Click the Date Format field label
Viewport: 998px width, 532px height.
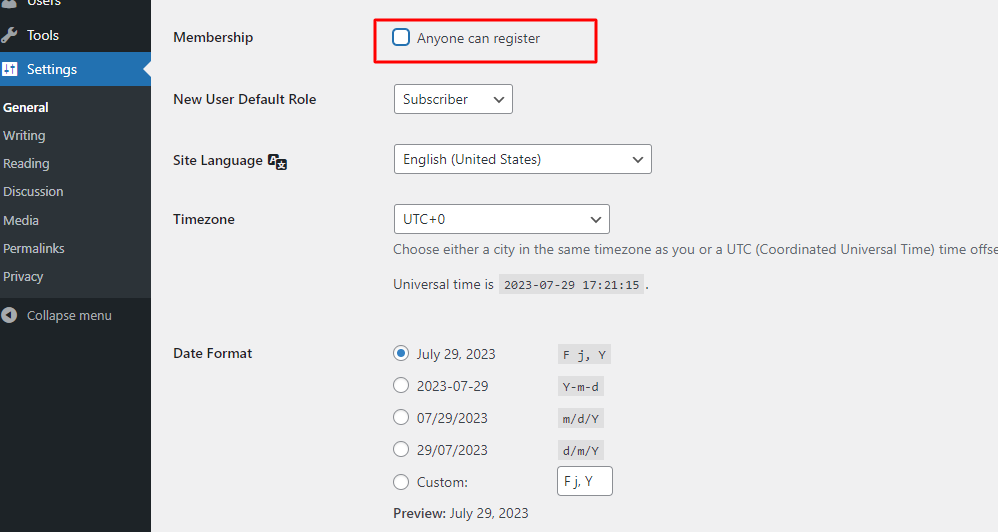point(213,353)
